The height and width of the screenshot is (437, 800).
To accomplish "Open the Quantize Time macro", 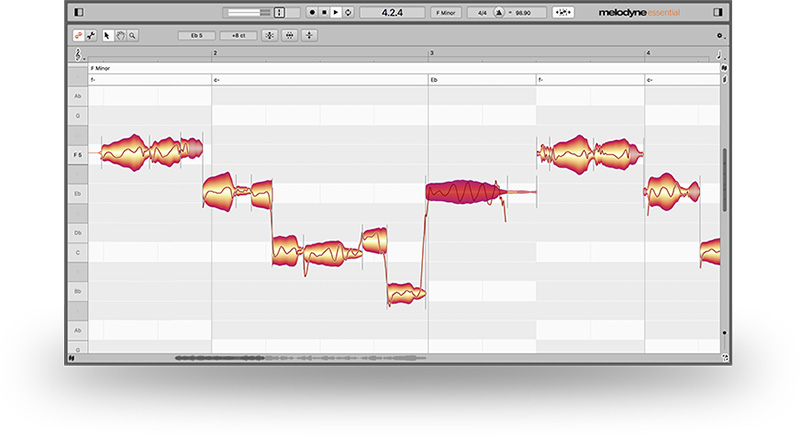I will click(289, 35).
